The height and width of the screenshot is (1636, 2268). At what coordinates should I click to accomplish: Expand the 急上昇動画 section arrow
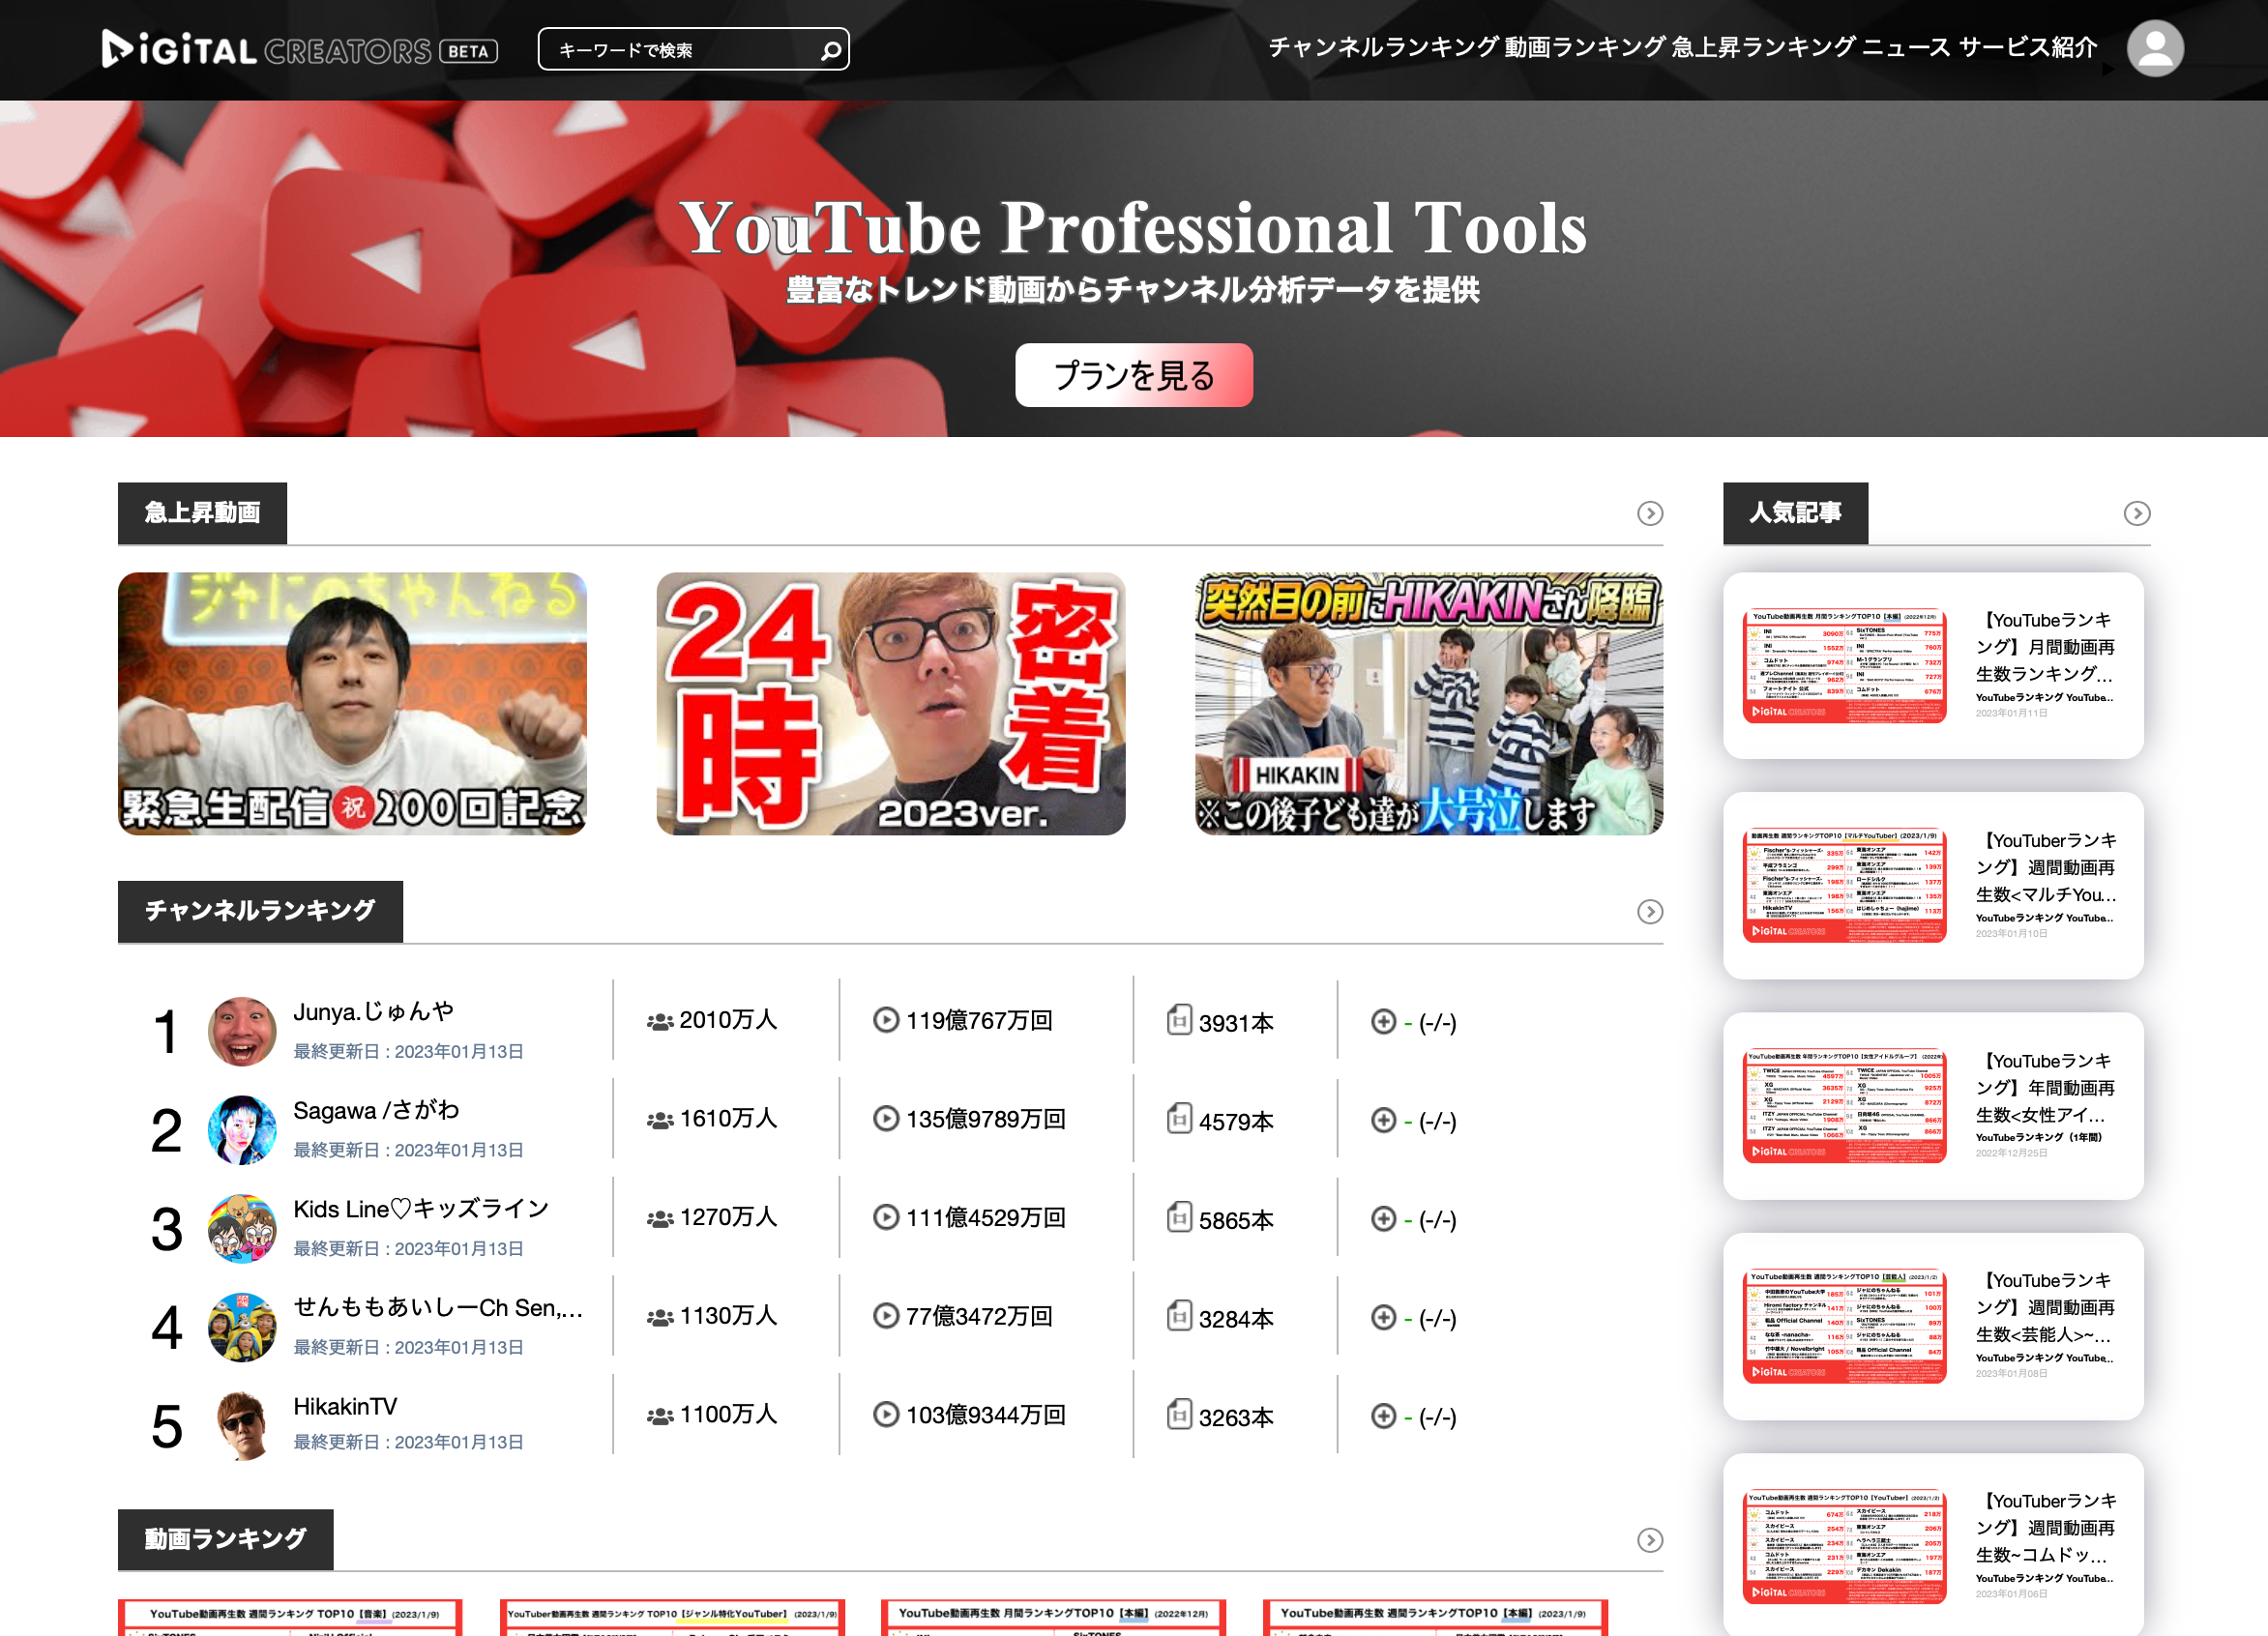pos(1649,513)
